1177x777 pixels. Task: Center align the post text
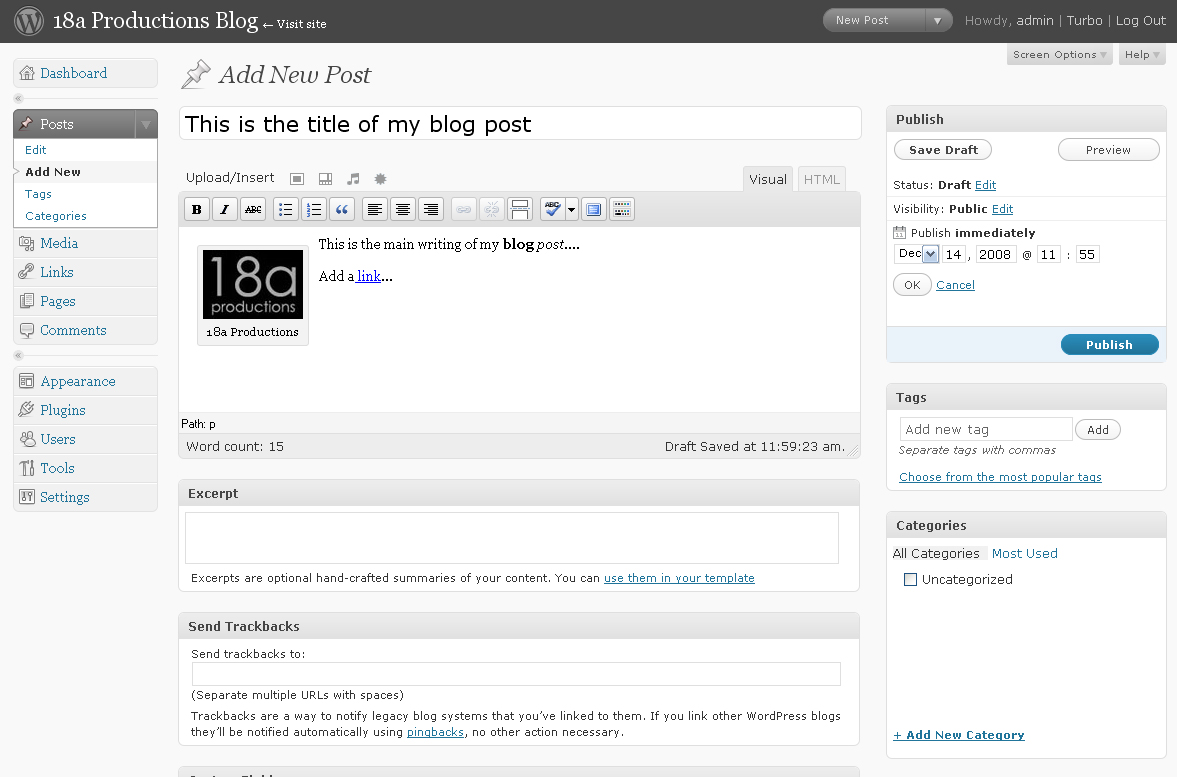click(x=403, y=209)
